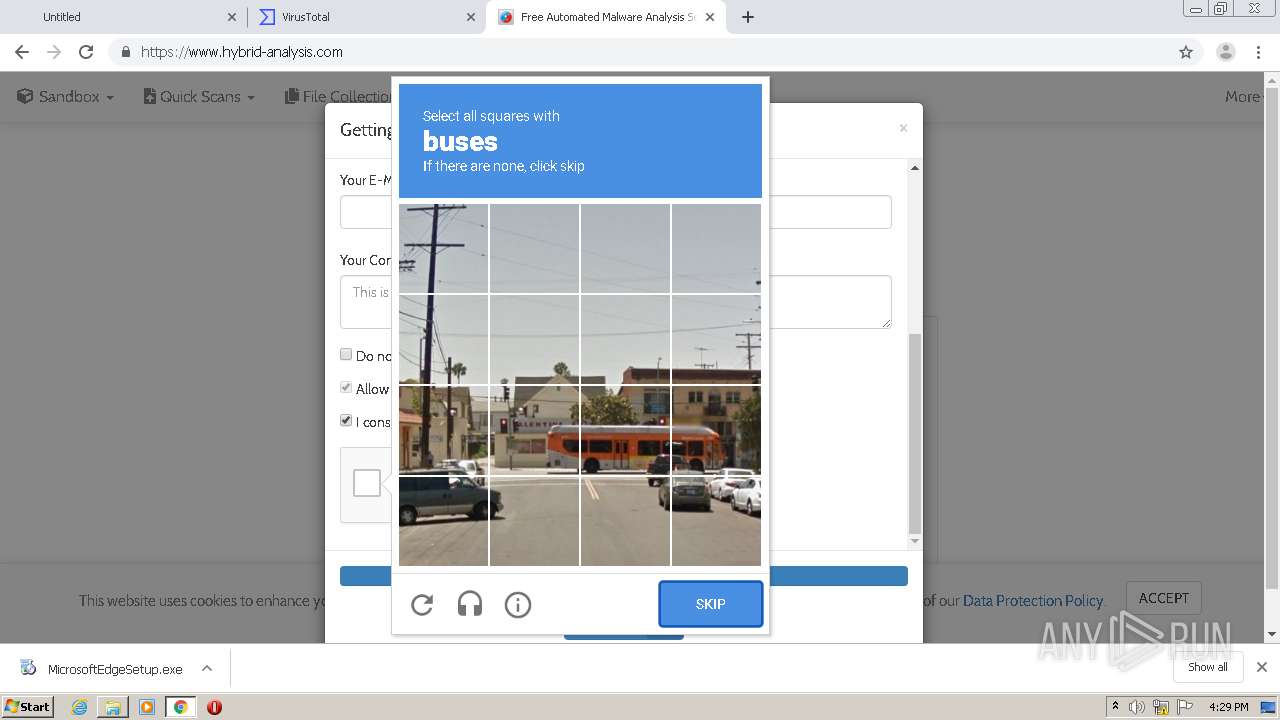Image resolution: width=1280 pixels, height=720 pixels.
Task: Open Chrome three-dot menu
Action: point(1259,52)
